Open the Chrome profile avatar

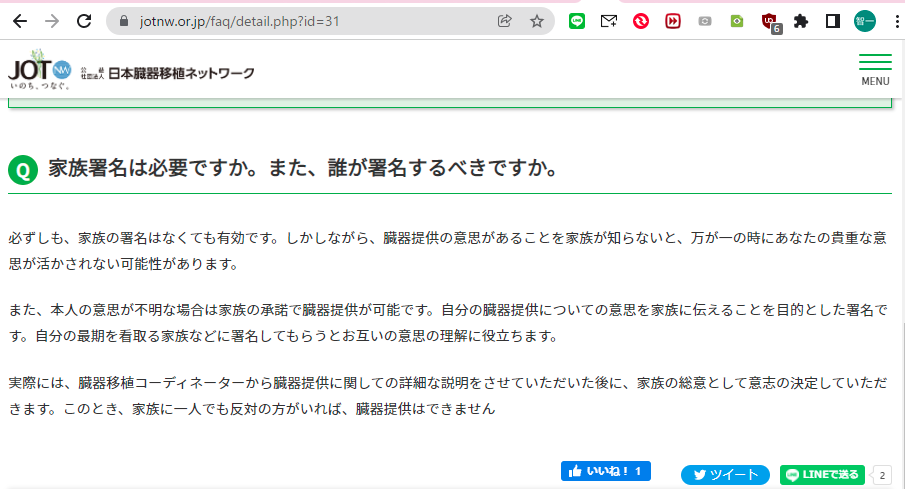(864, 21)
